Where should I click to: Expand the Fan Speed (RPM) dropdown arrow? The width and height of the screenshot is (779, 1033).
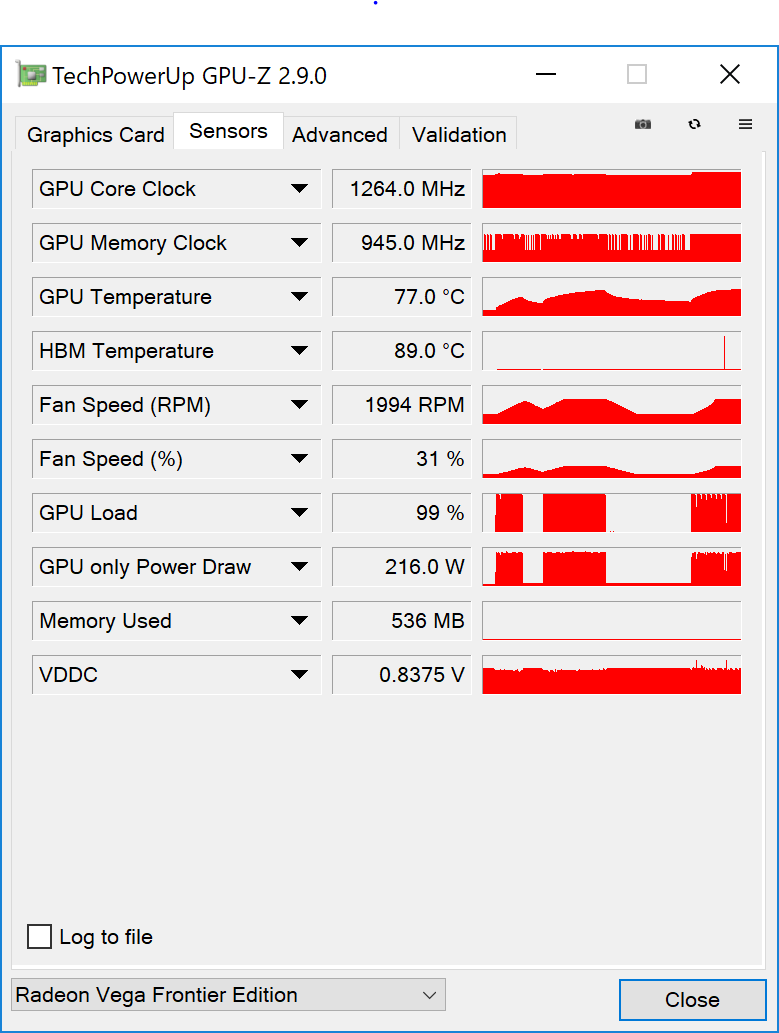(299, 405)
